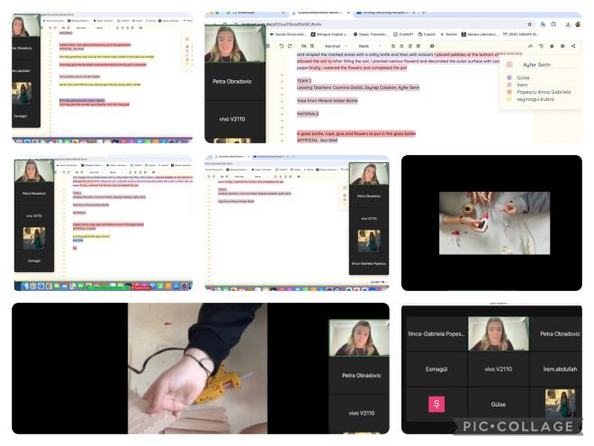Redo edit next to undo near Petra's webcam
The image size is (594, 446).
[290, 46]
